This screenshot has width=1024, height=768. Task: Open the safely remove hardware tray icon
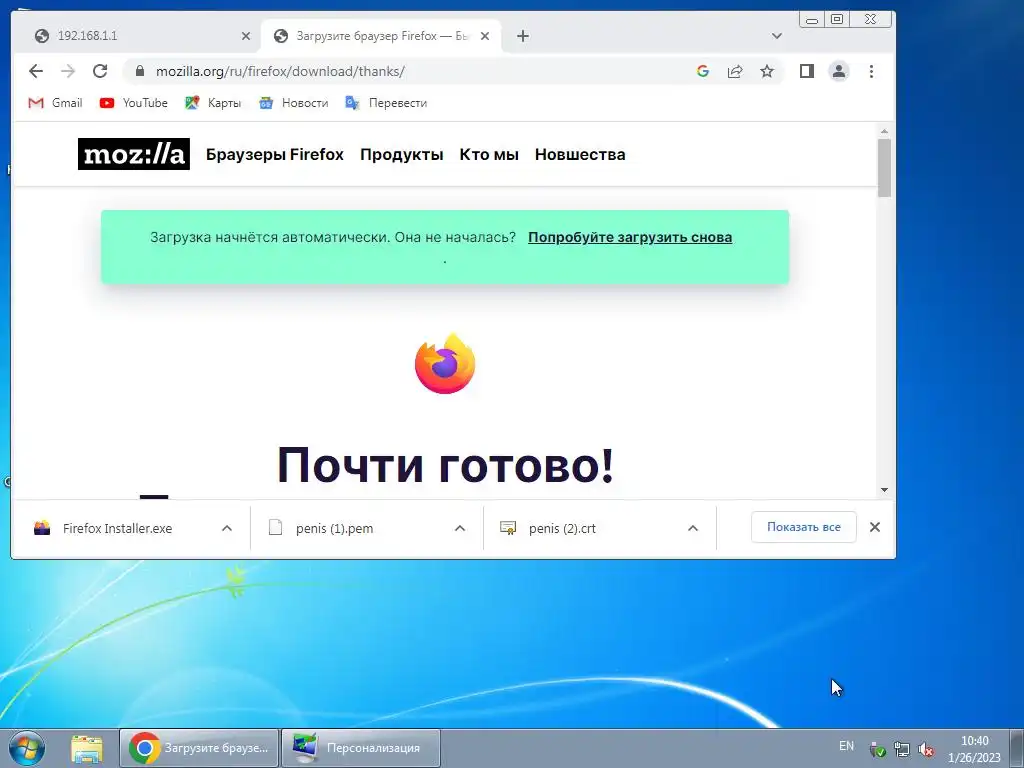(x=878, y=750)
